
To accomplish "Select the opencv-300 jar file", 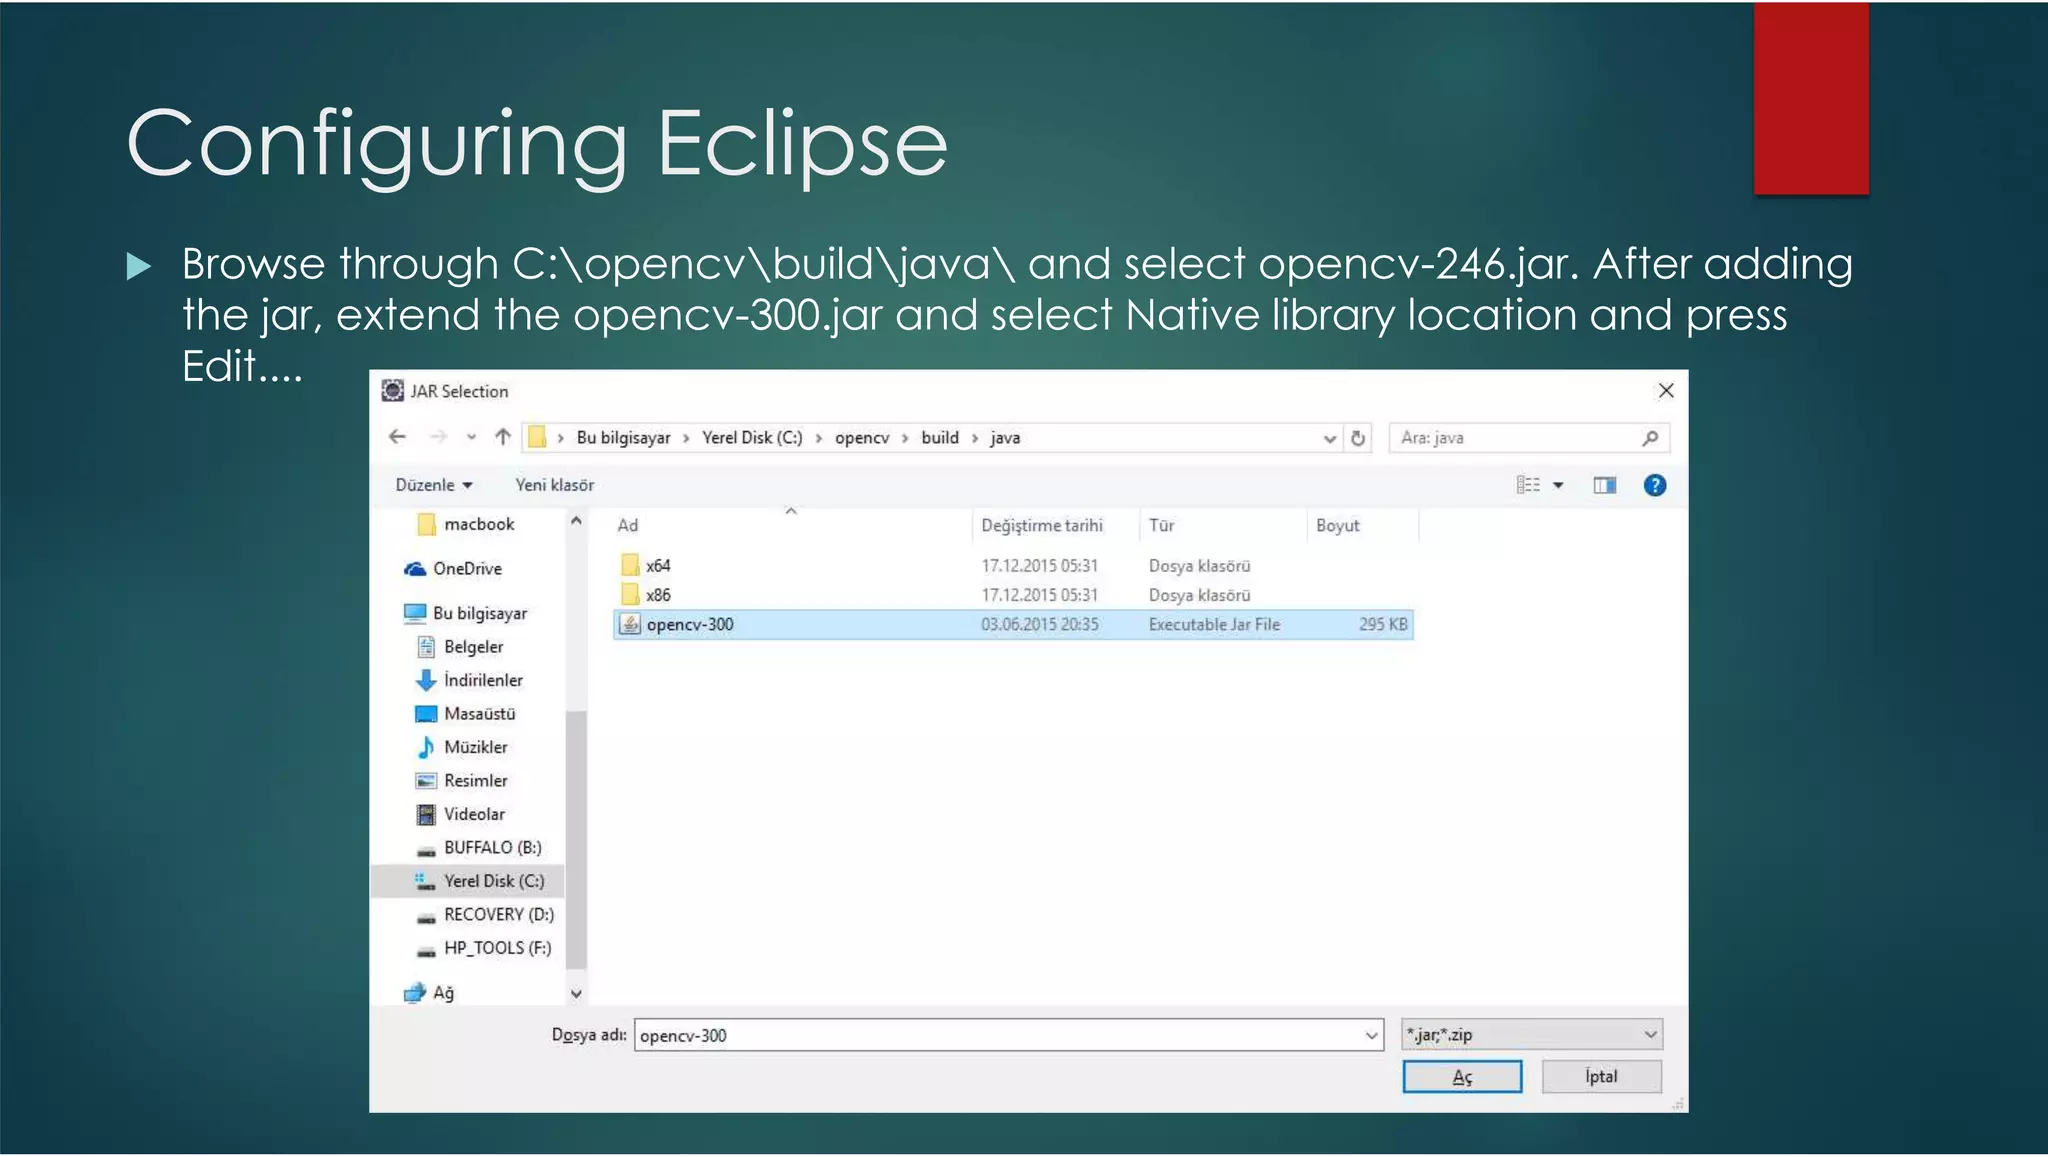I will [690, 624].
